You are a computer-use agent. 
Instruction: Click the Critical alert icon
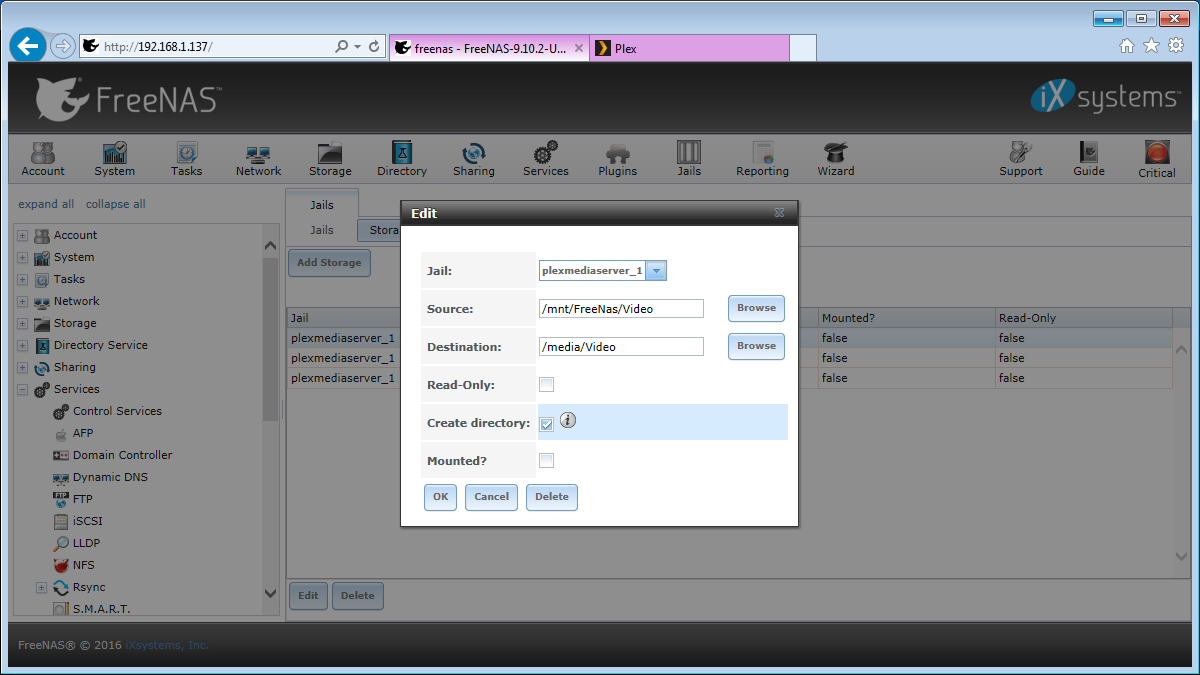click(x=1157, y=159)
